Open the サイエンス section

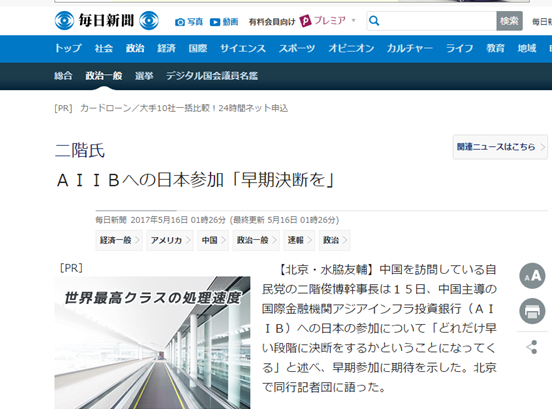coord(243,48)
